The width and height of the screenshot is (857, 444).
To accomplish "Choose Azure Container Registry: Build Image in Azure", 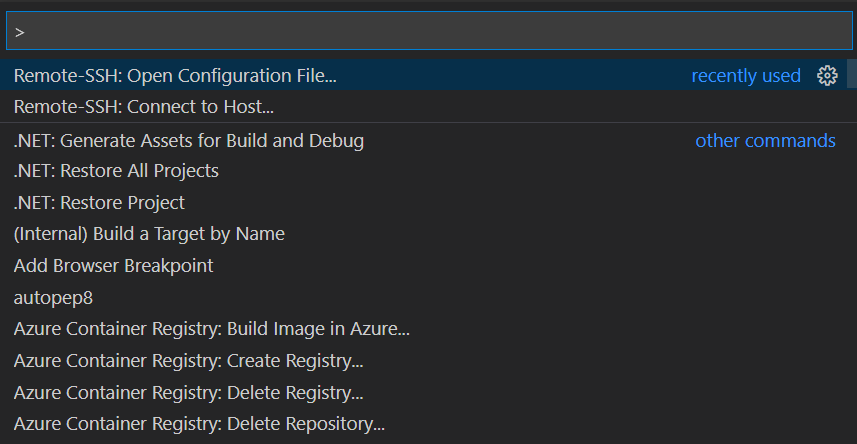I will tap(424, 329).
